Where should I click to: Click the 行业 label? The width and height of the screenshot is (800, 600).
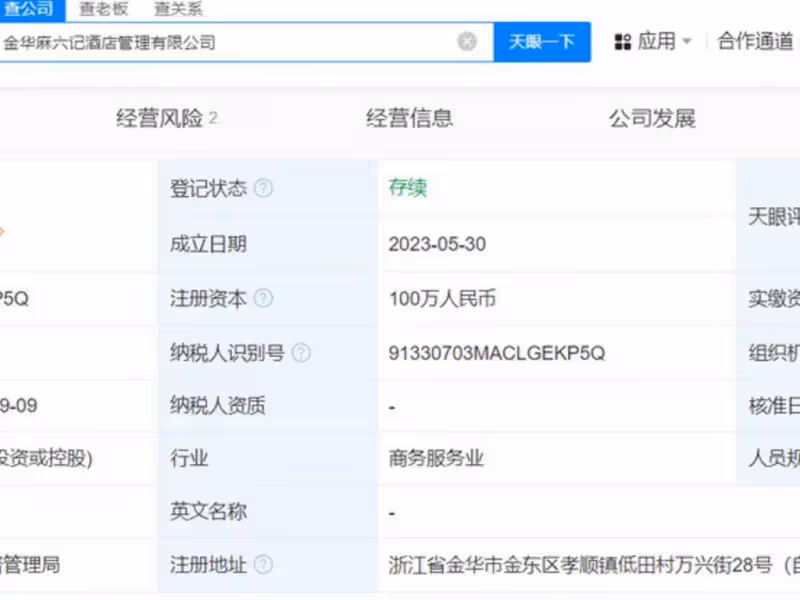point(189,458)
